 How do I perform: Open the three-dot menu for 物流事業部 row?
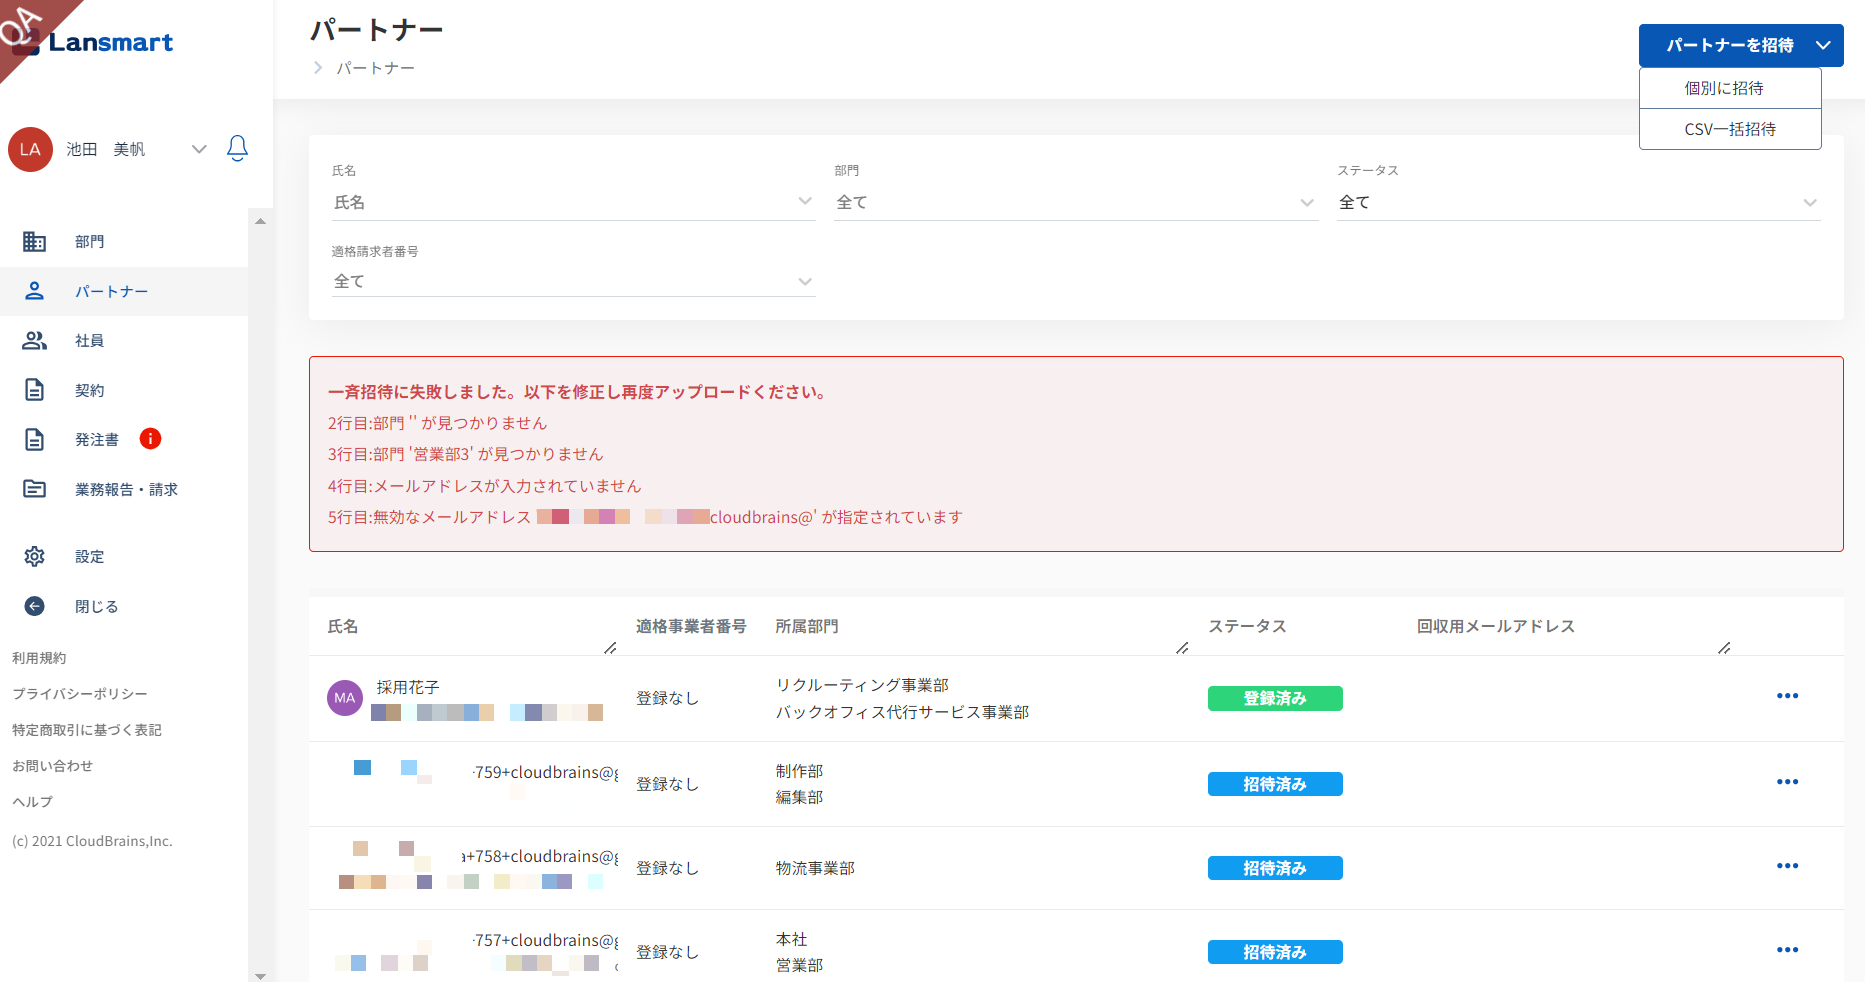coord(1787,866)
